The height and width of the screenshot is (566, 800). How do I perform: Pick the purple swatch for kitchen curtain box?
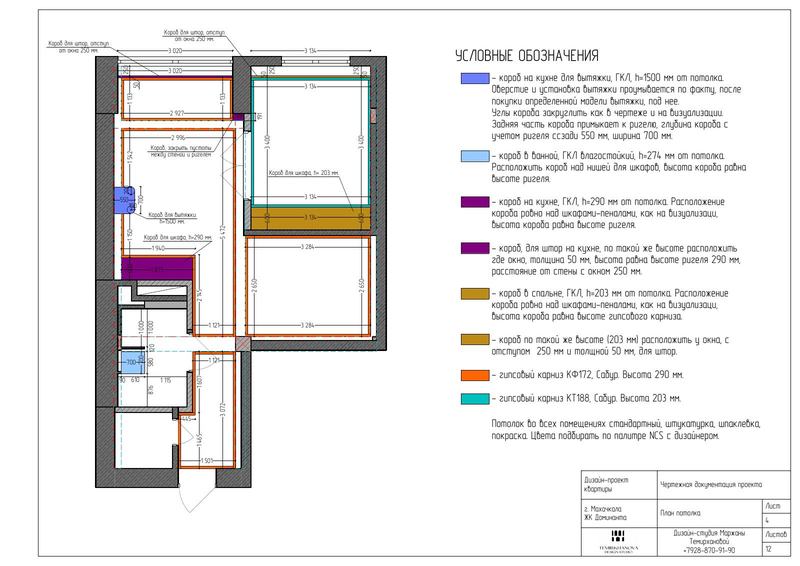[474, 248]
